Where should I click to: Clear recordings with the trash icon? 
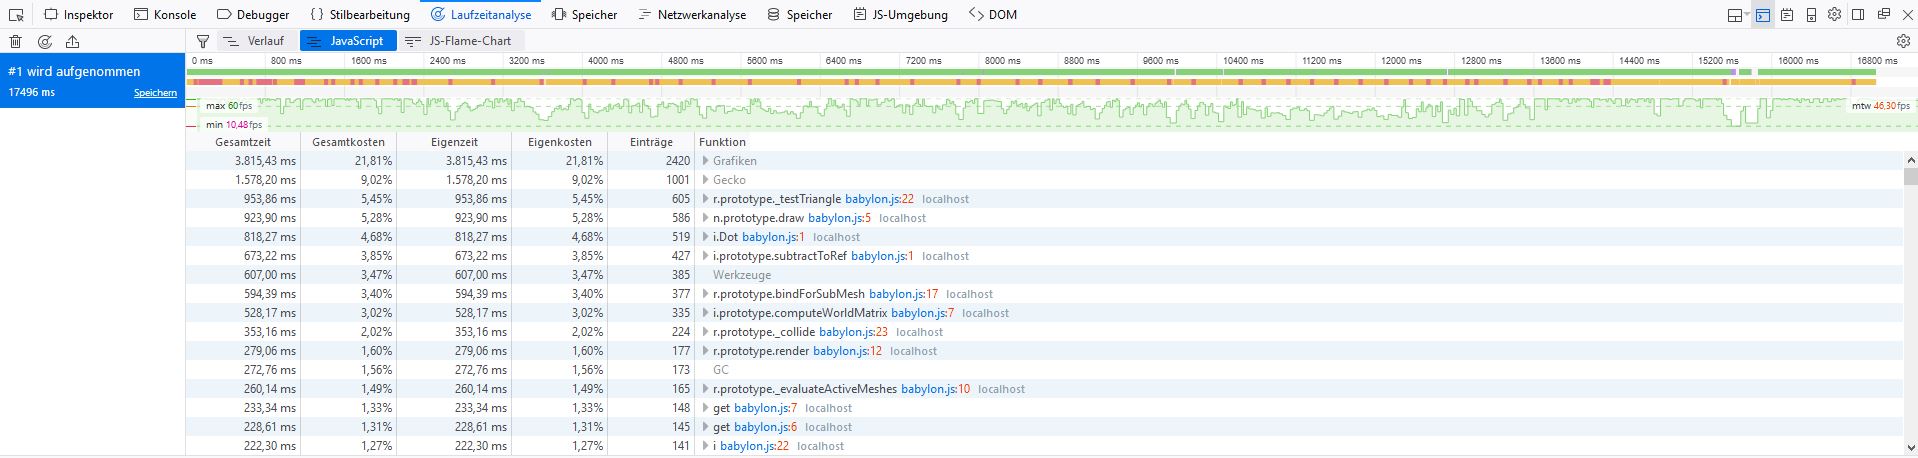pos(16,41)
